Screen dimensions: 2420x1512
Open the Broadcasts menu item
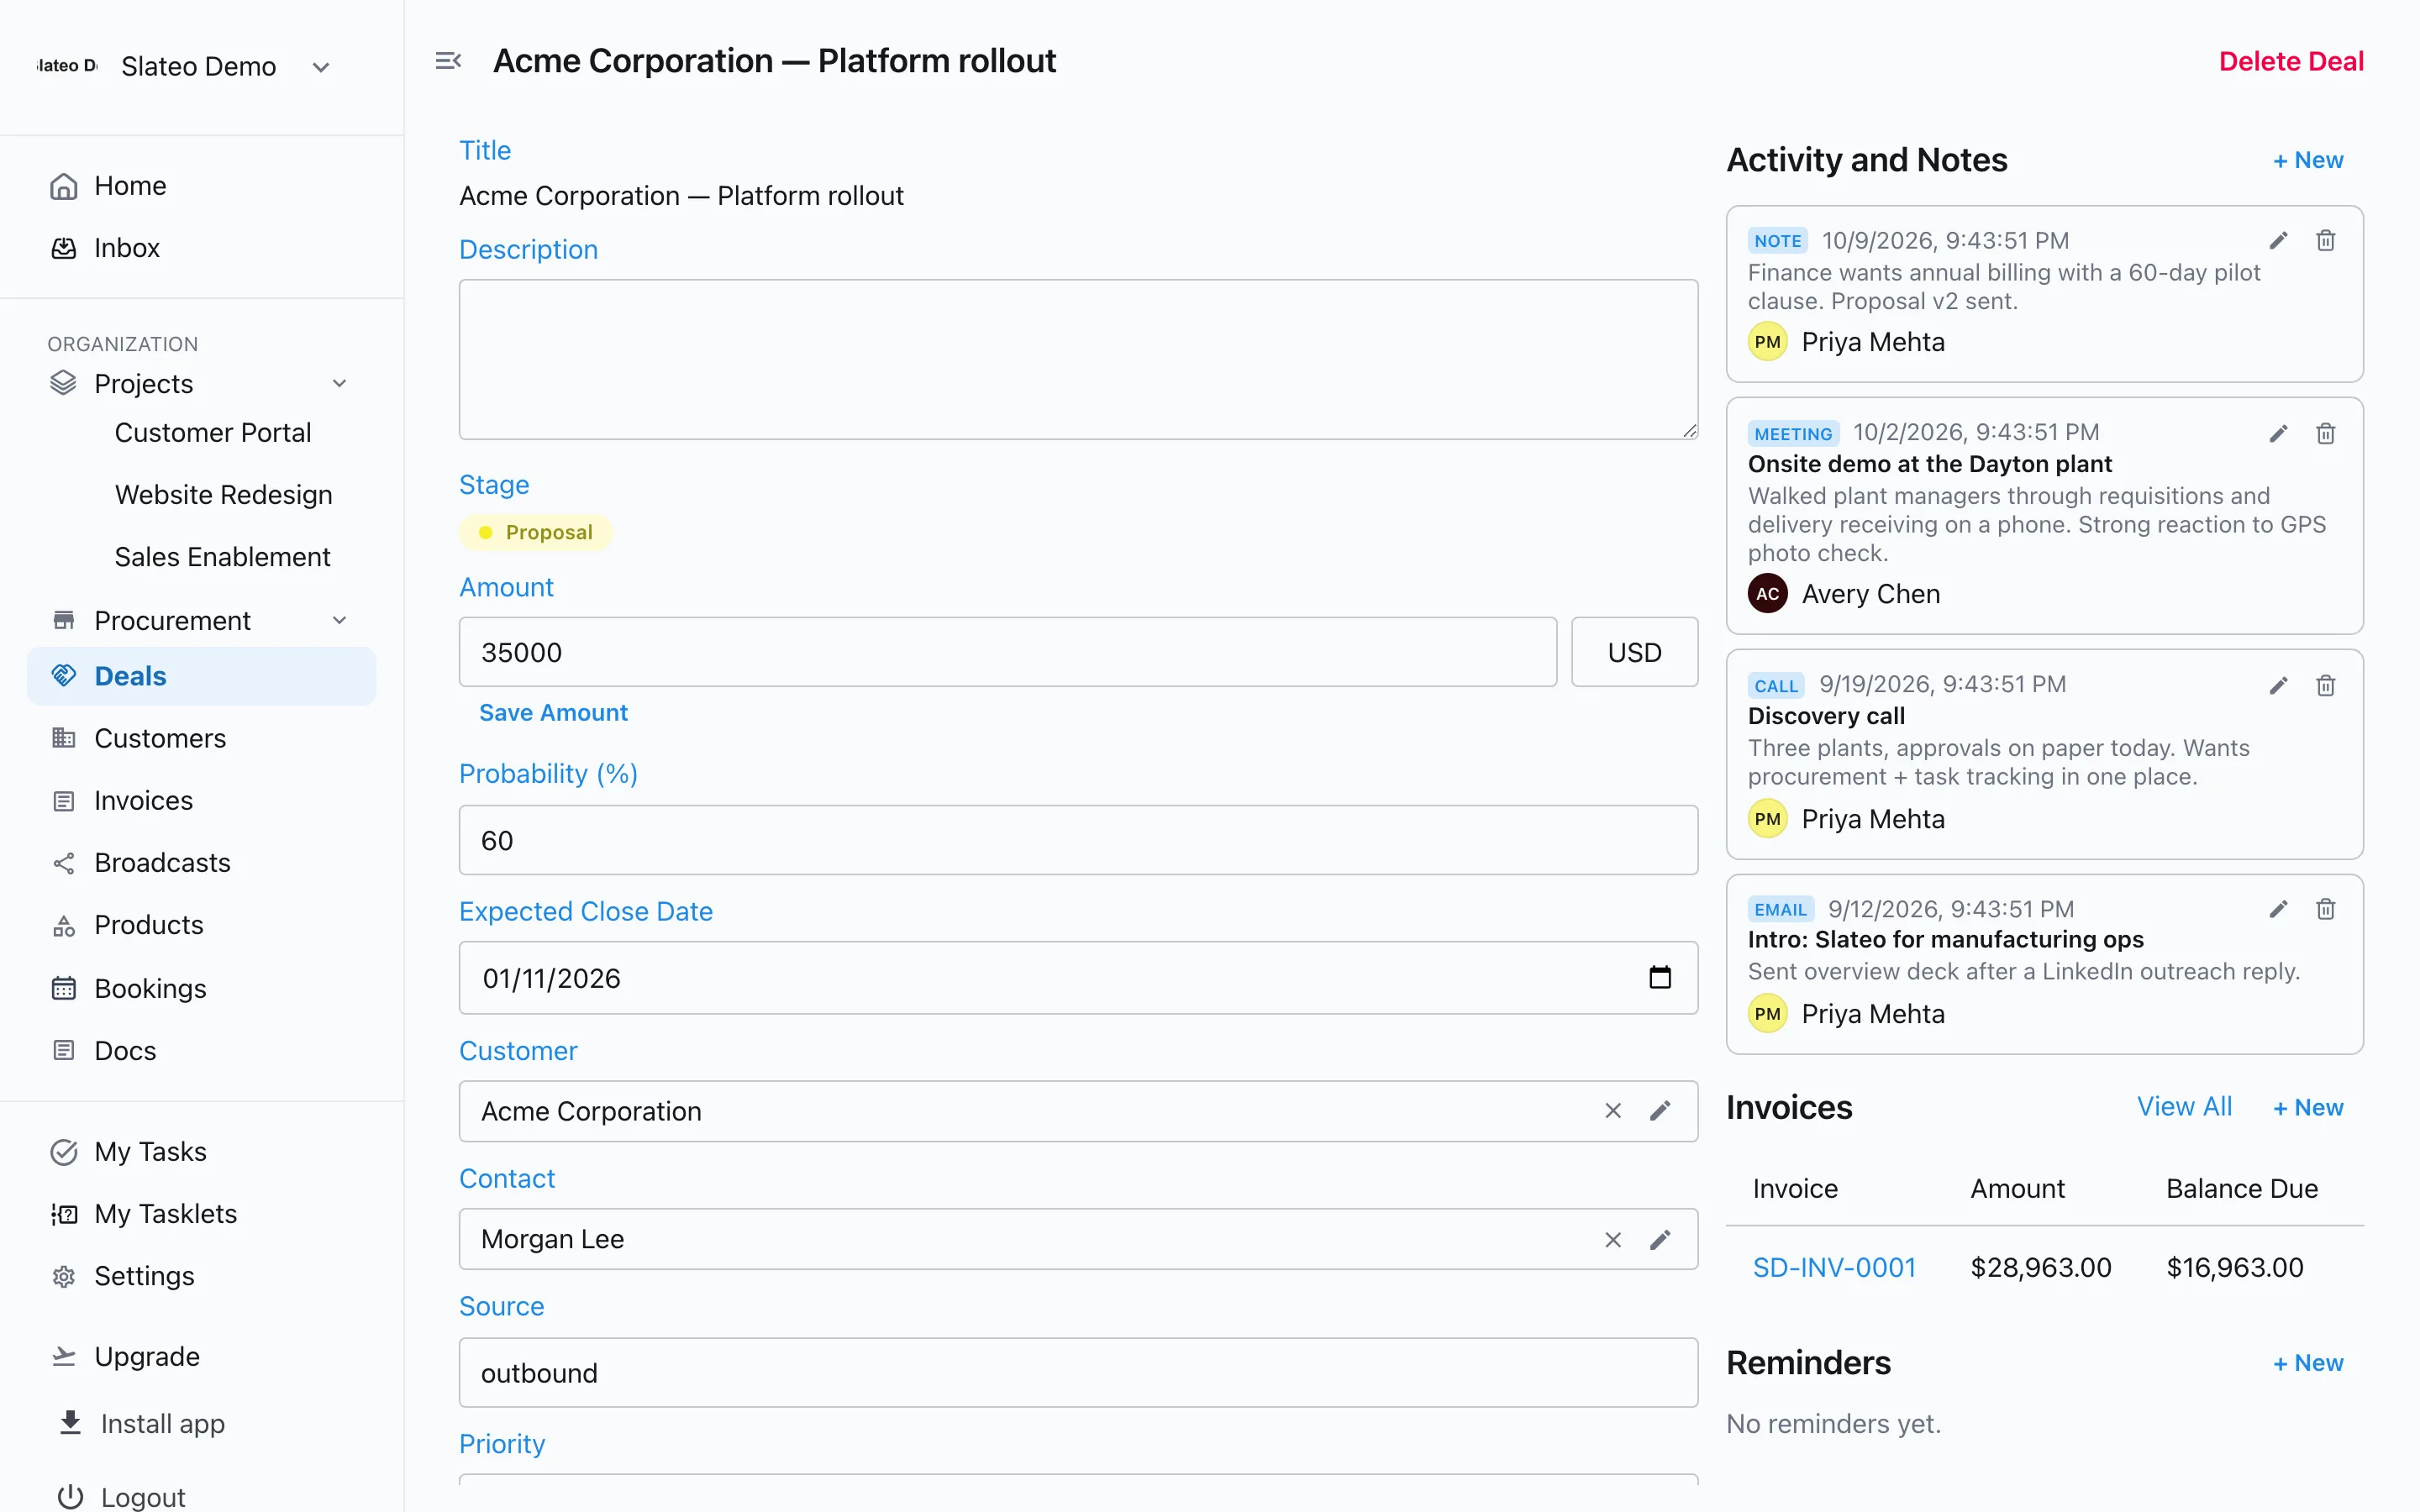(162, 862)
